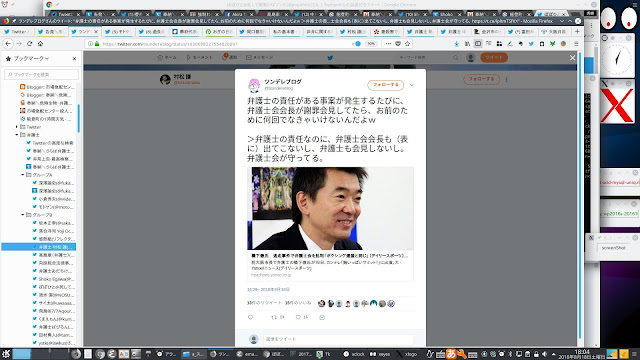
Task: Close the active ツンデ tab
Action: 96,31
